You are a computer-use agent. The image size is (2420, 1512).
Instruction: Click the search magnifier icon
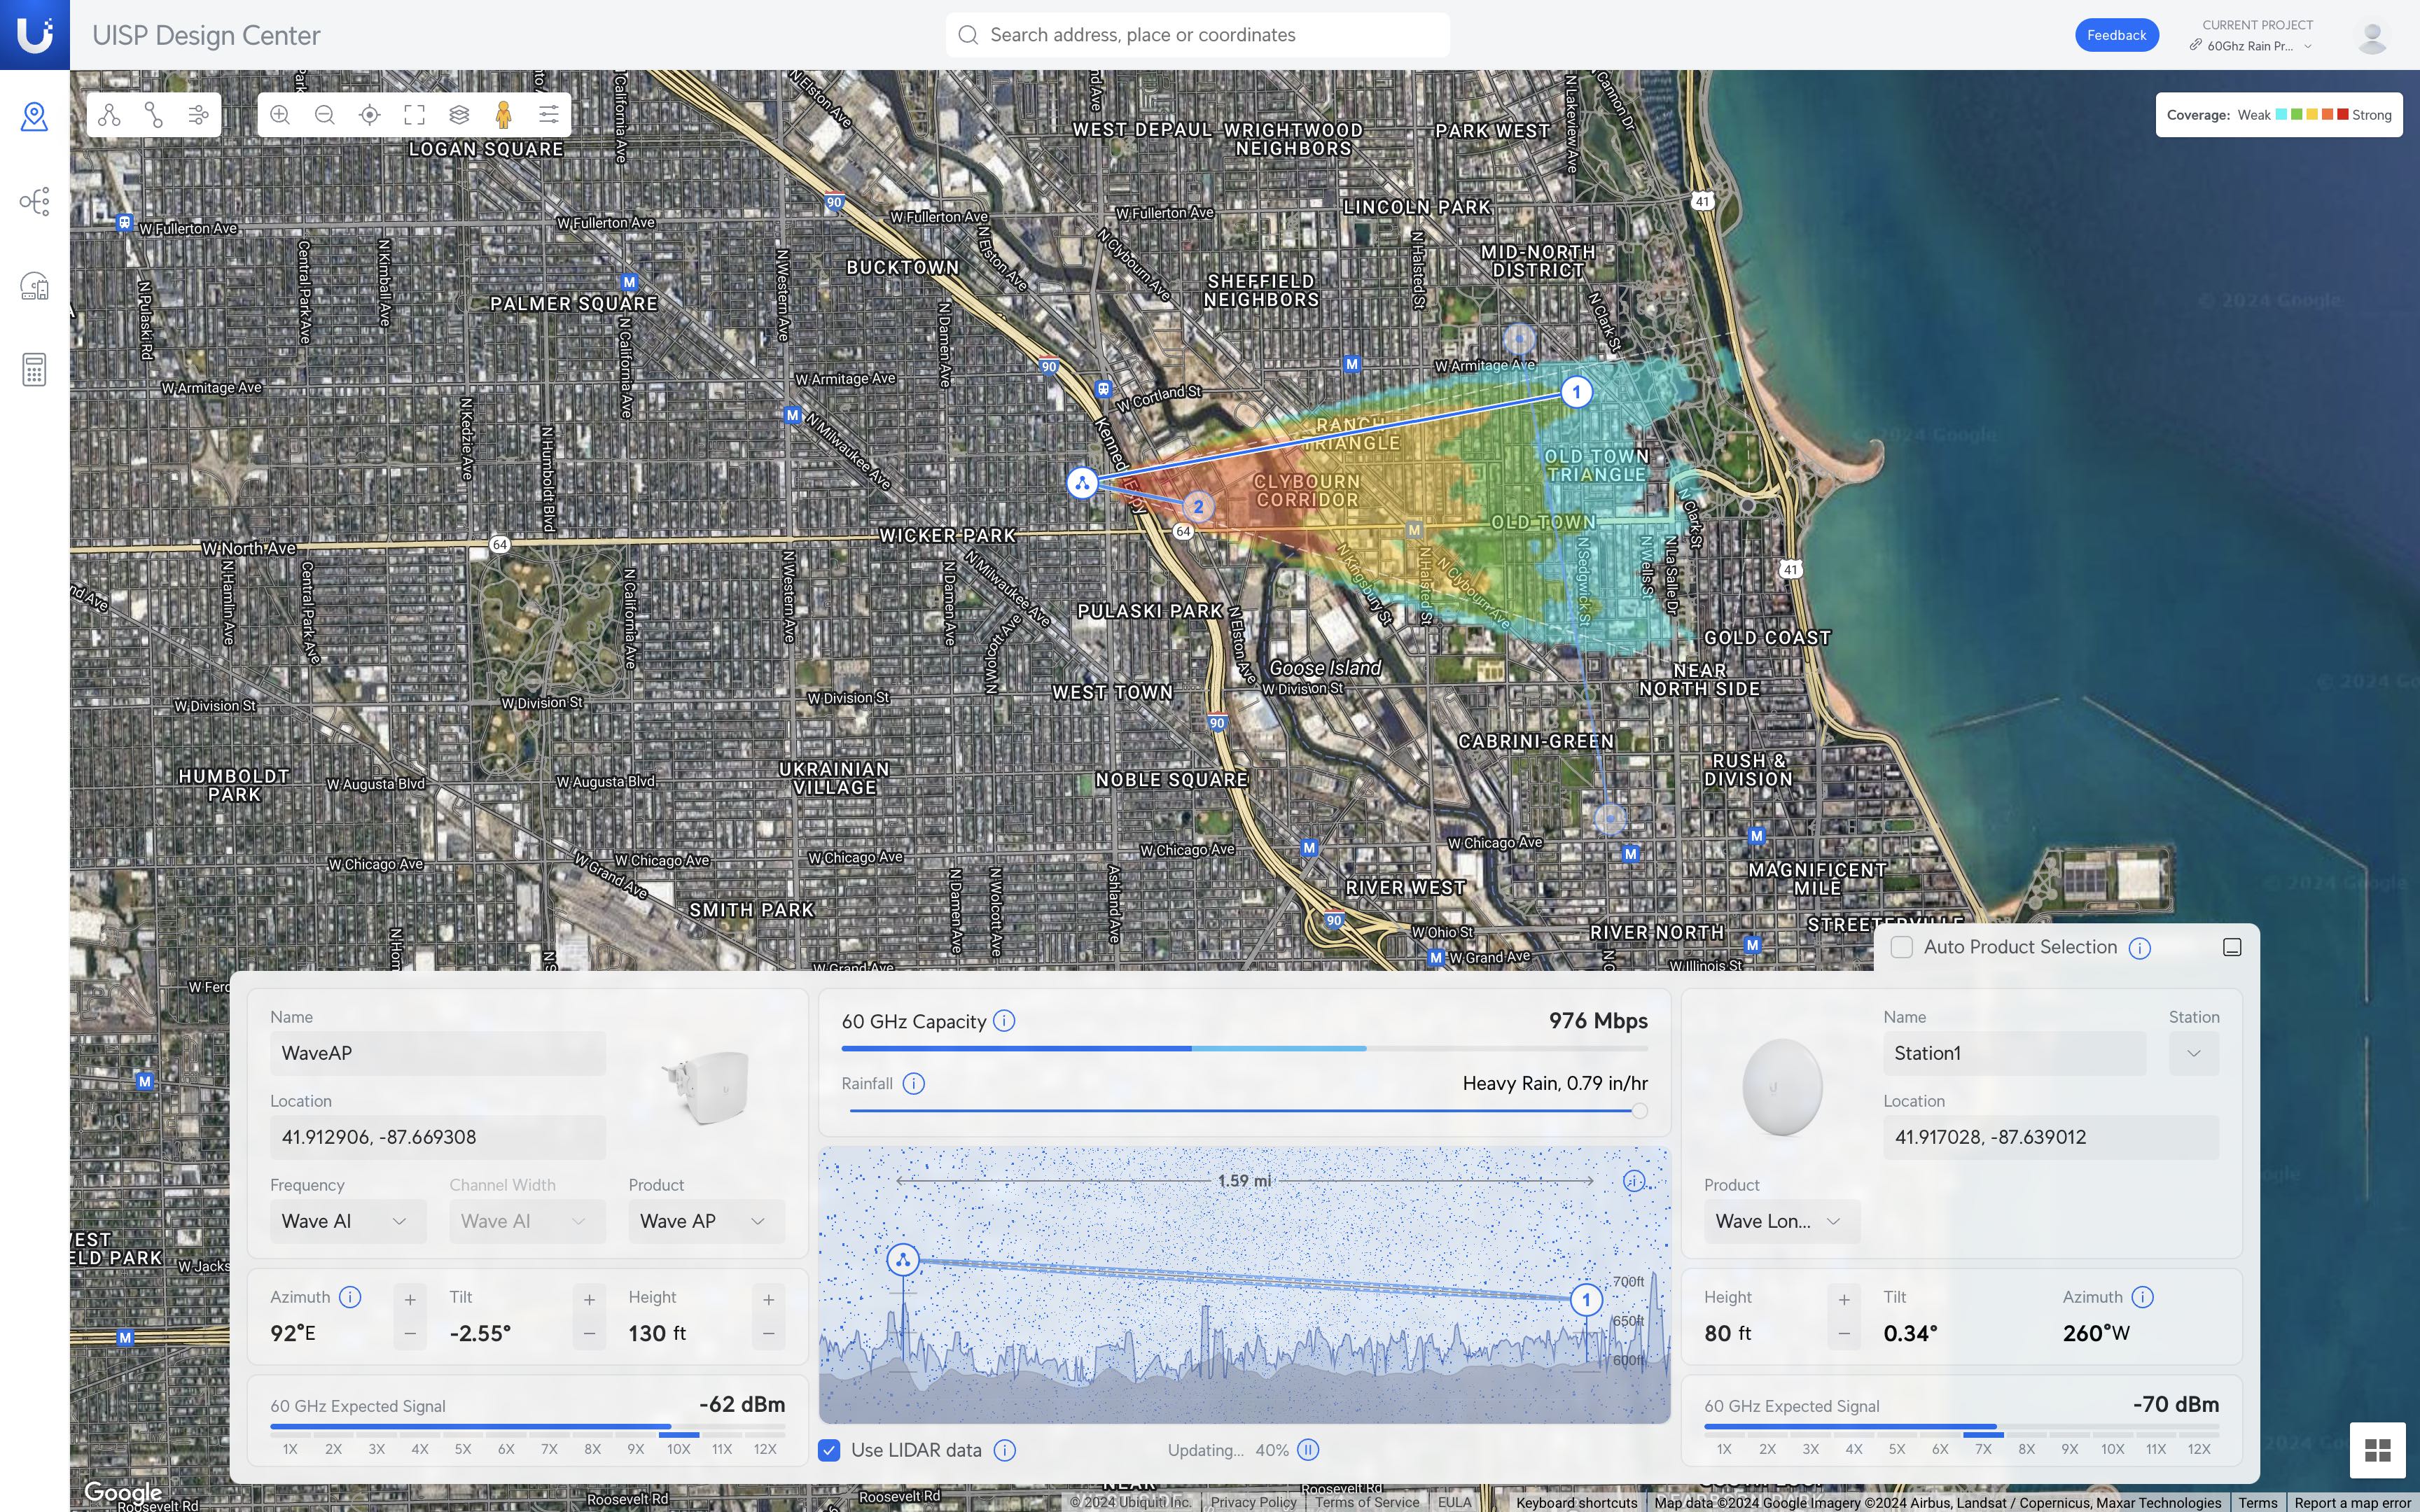968,35
